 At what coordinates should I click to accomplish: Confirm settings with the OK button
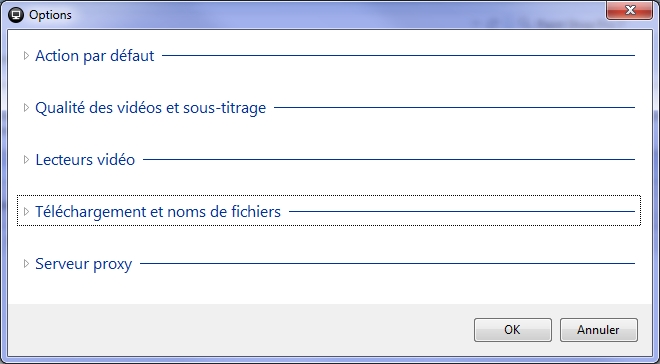[513, 330]
